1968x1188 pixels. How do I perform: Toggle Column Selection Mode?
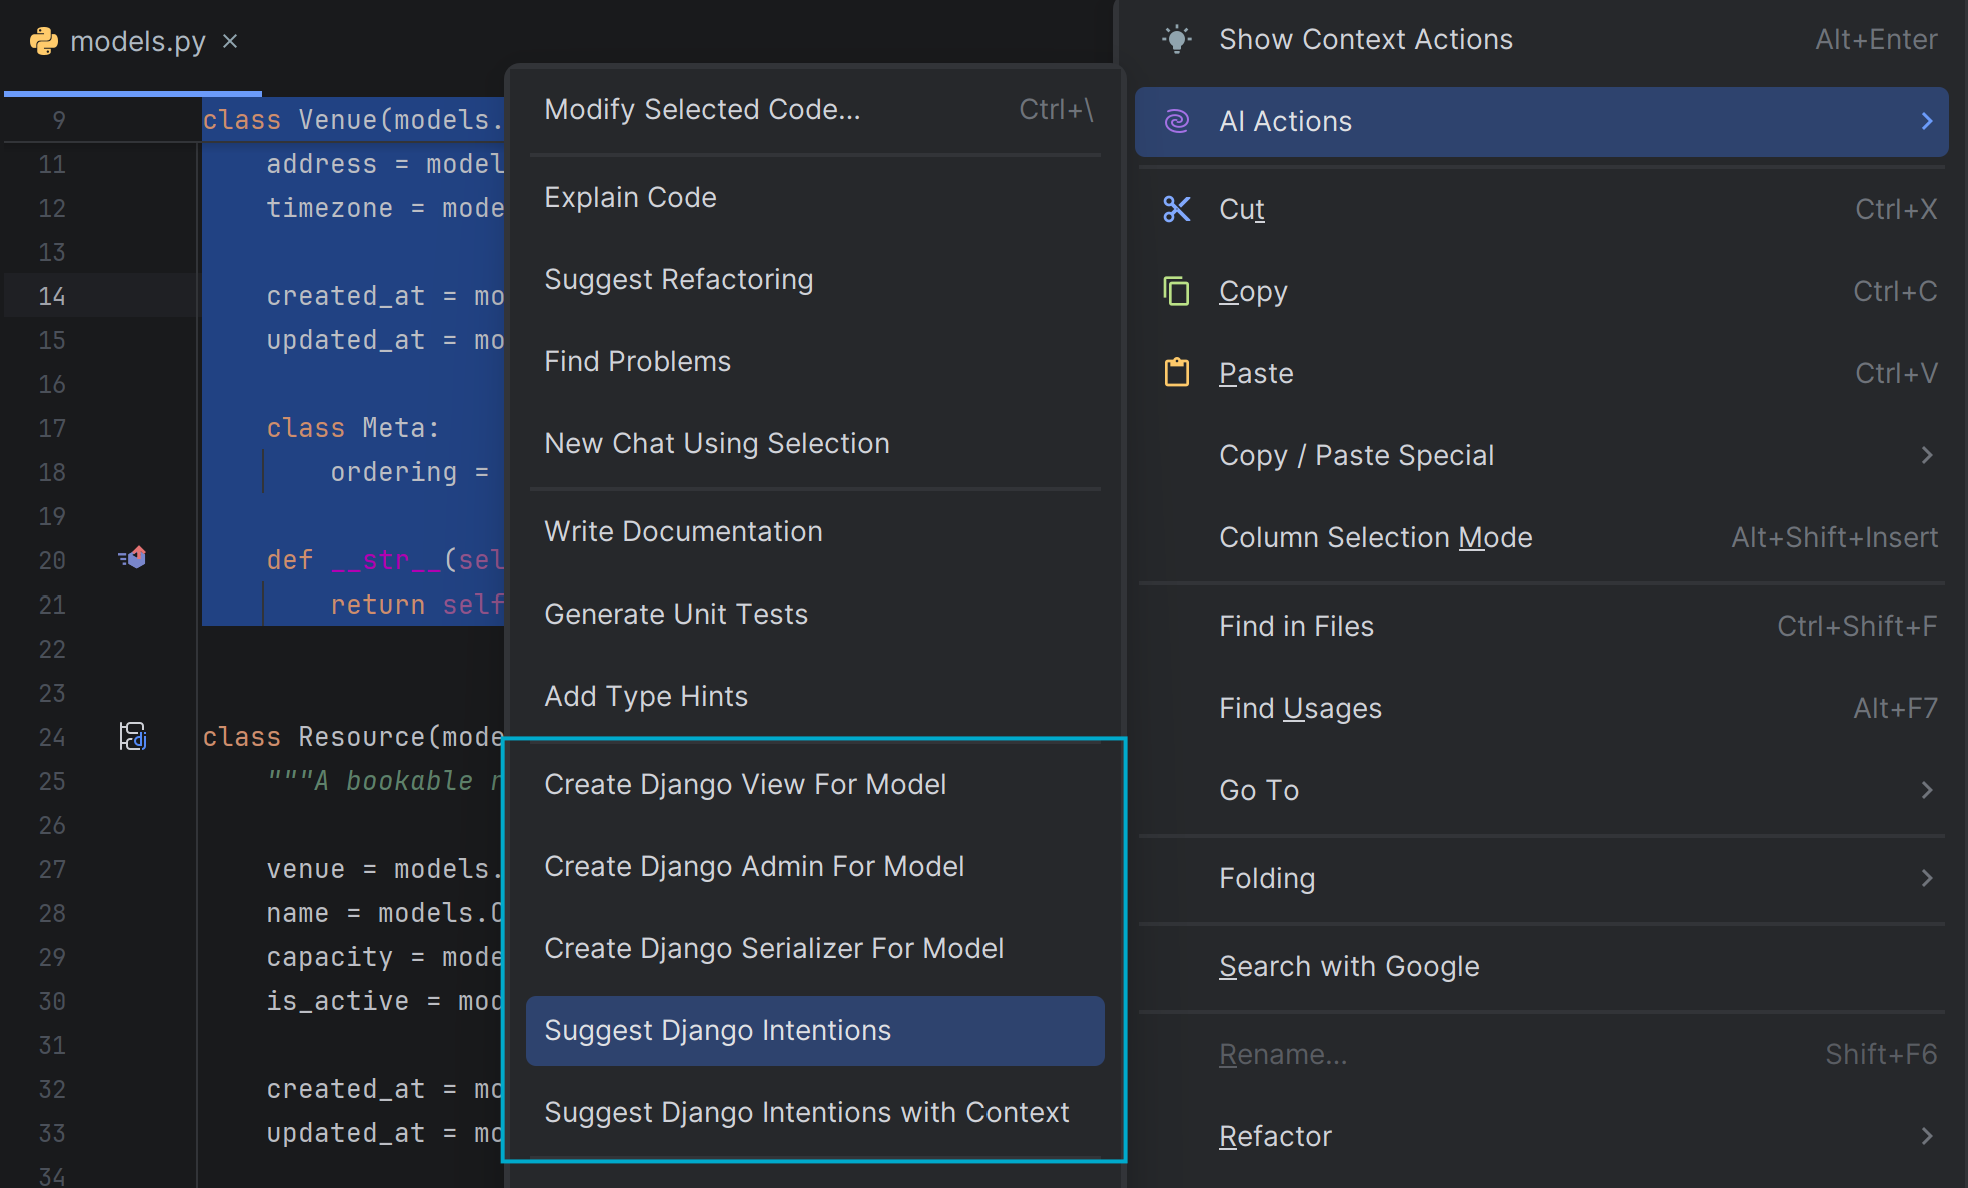point(1541,537)
